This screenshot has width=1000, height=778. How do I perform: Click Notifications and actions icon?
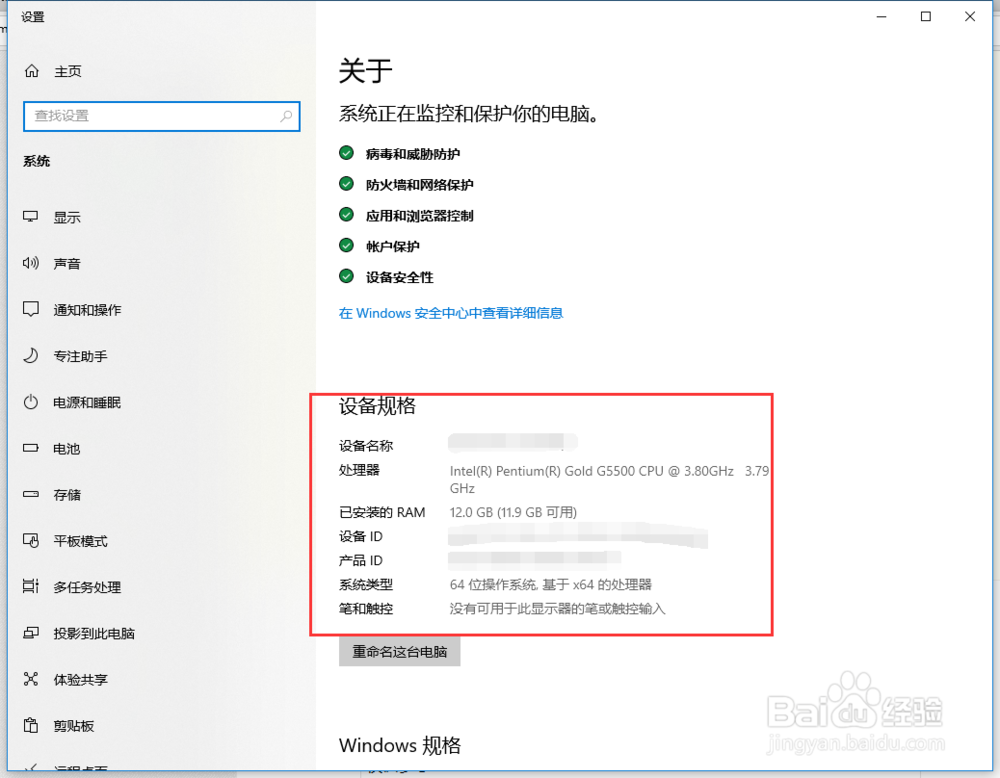(x=31, y=309)
